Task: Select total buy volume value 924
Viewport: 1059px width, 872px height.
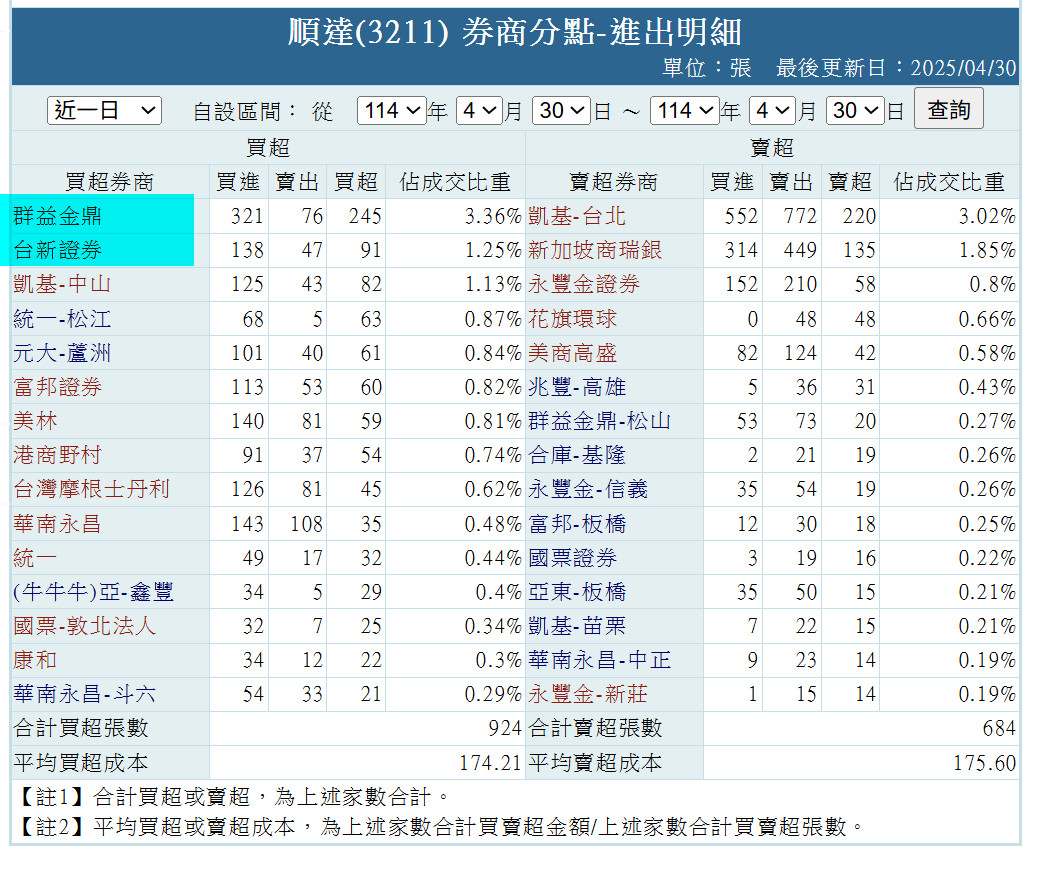Action: (x=505, y=728)
